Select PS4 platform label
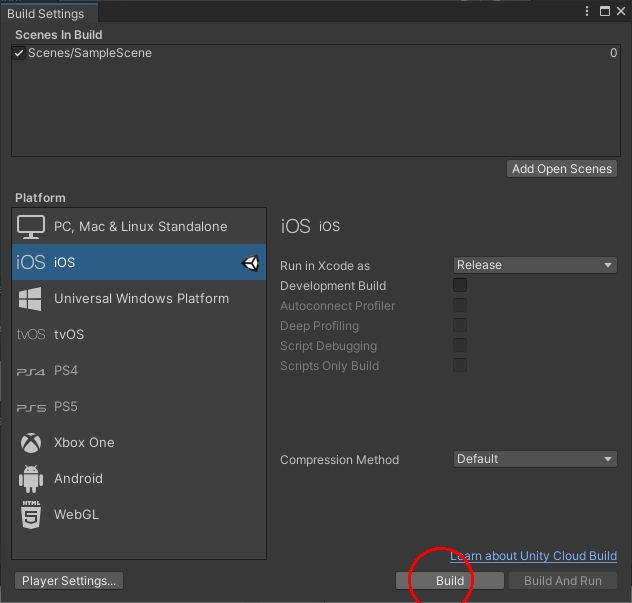Screen dimensions: 632x603 click(x=66, y=370)
